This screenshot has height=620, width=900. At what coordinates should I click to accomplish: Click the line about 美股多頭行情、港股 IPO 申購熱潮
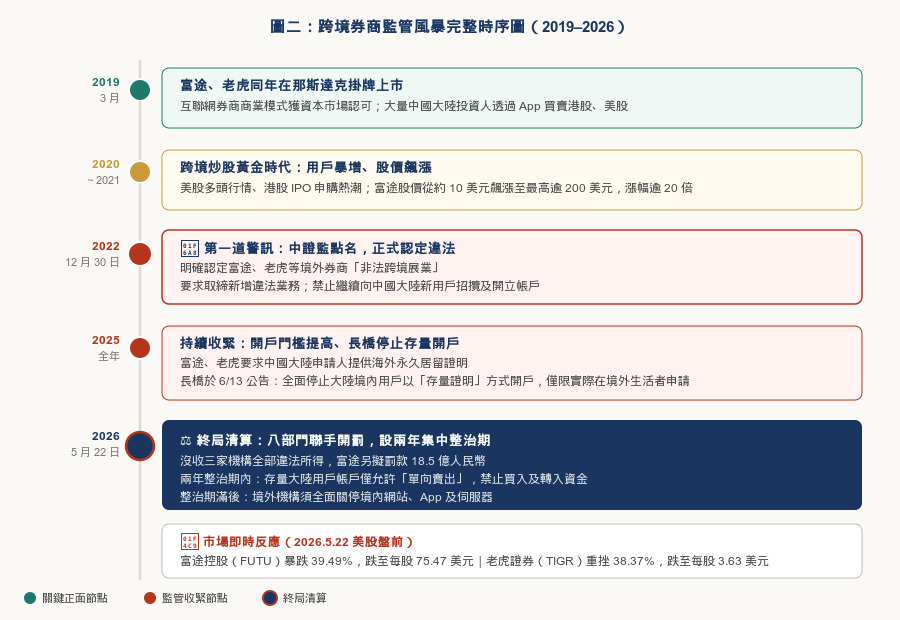click(436, 188)
